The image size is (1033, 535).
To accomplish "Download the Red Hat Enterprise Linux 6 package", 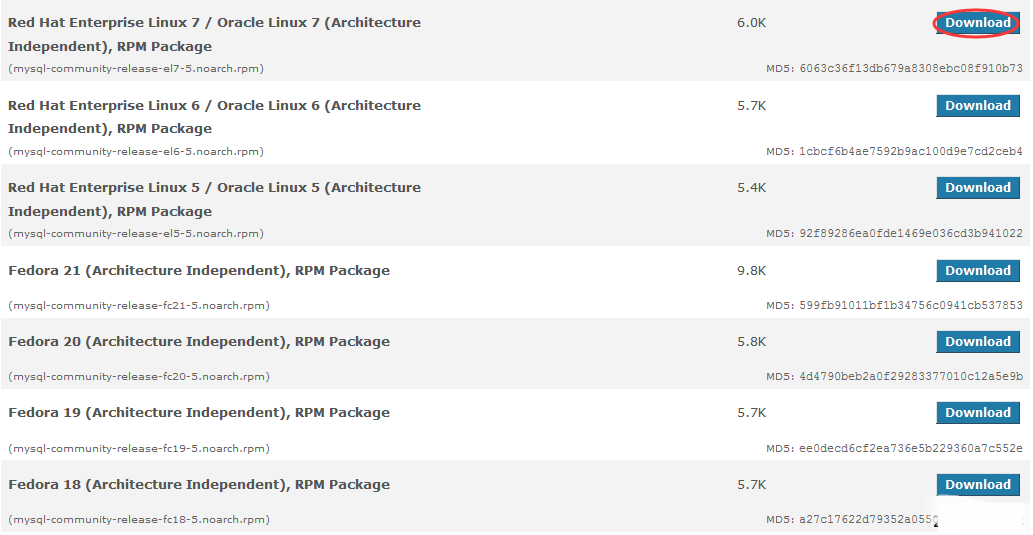I will (x=977, y=106).
